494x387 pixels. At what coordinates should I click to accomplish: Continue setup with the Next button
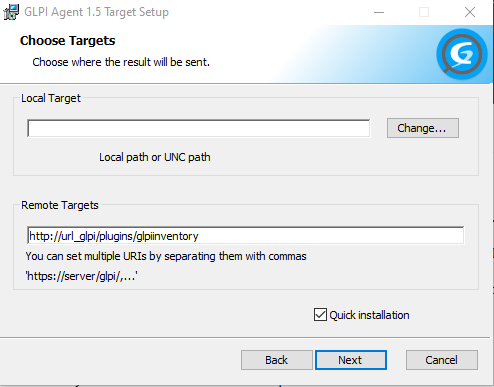351,360
